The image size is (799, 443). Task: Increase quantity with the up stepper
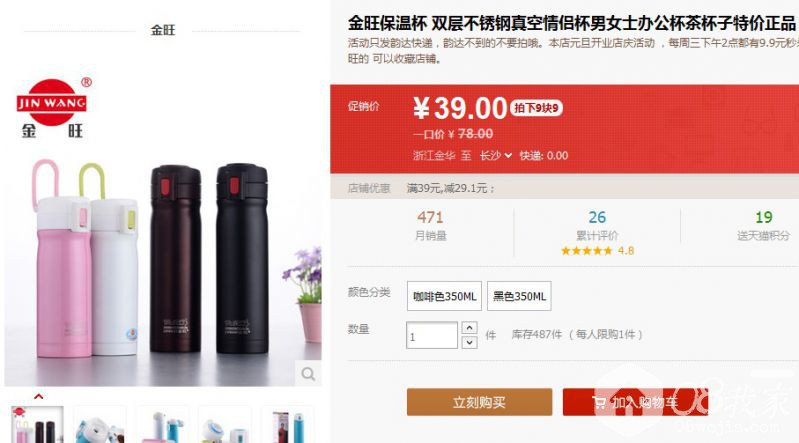tap(469, 327)
